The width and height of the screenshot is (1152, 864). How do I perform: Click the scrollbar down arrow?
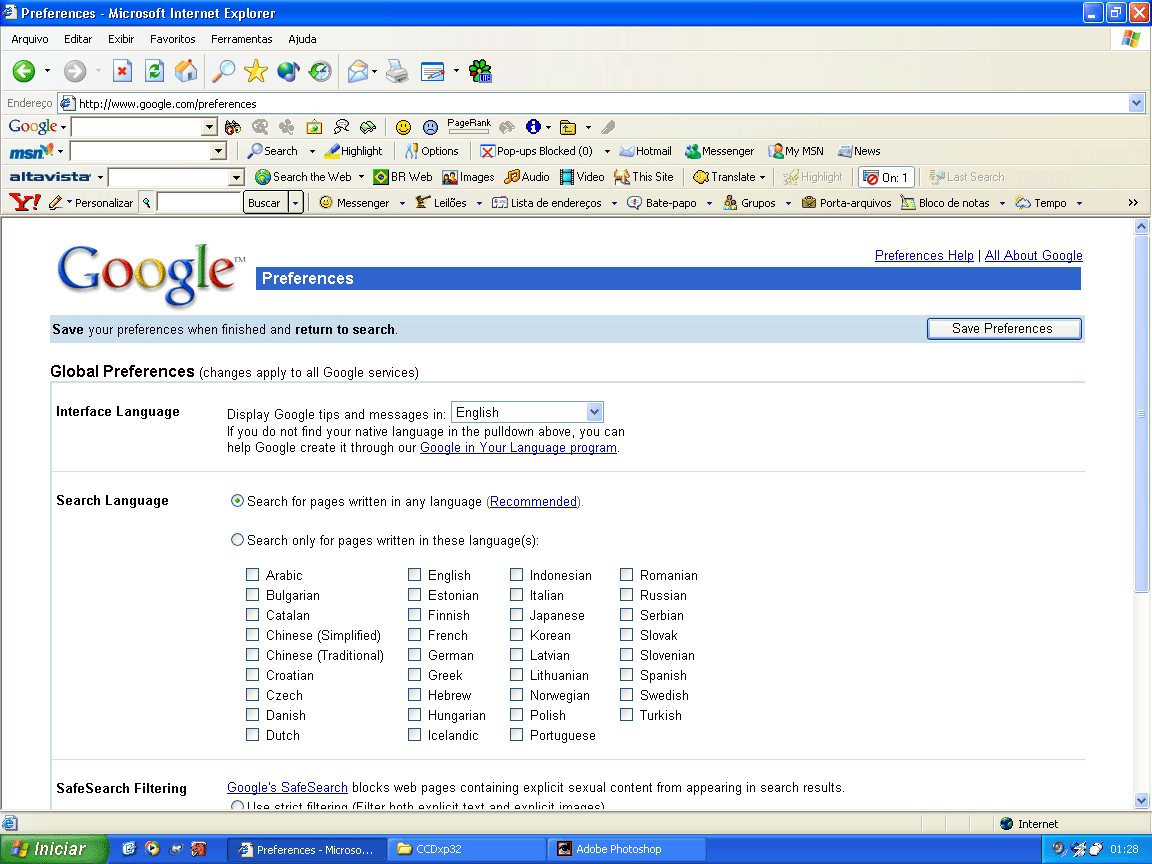1141,801
